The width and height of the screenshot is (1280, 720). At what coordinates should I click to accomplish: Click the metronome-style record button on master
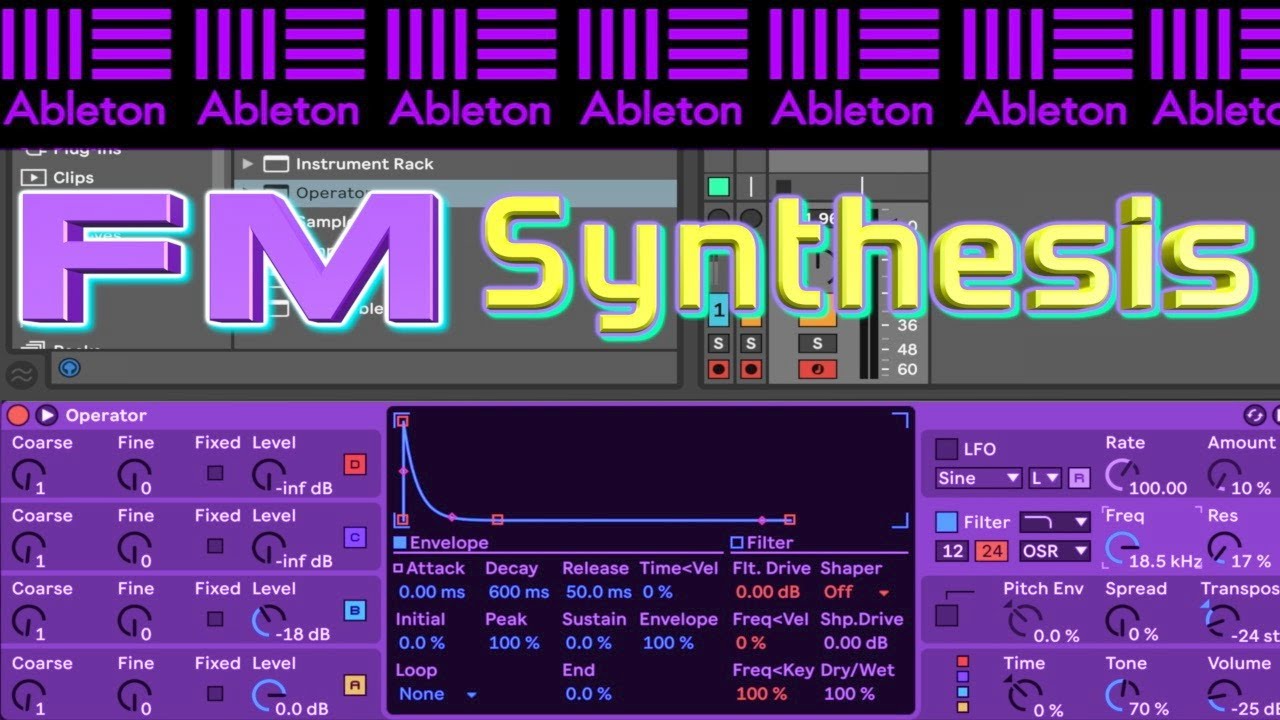[x=817, y=369]
